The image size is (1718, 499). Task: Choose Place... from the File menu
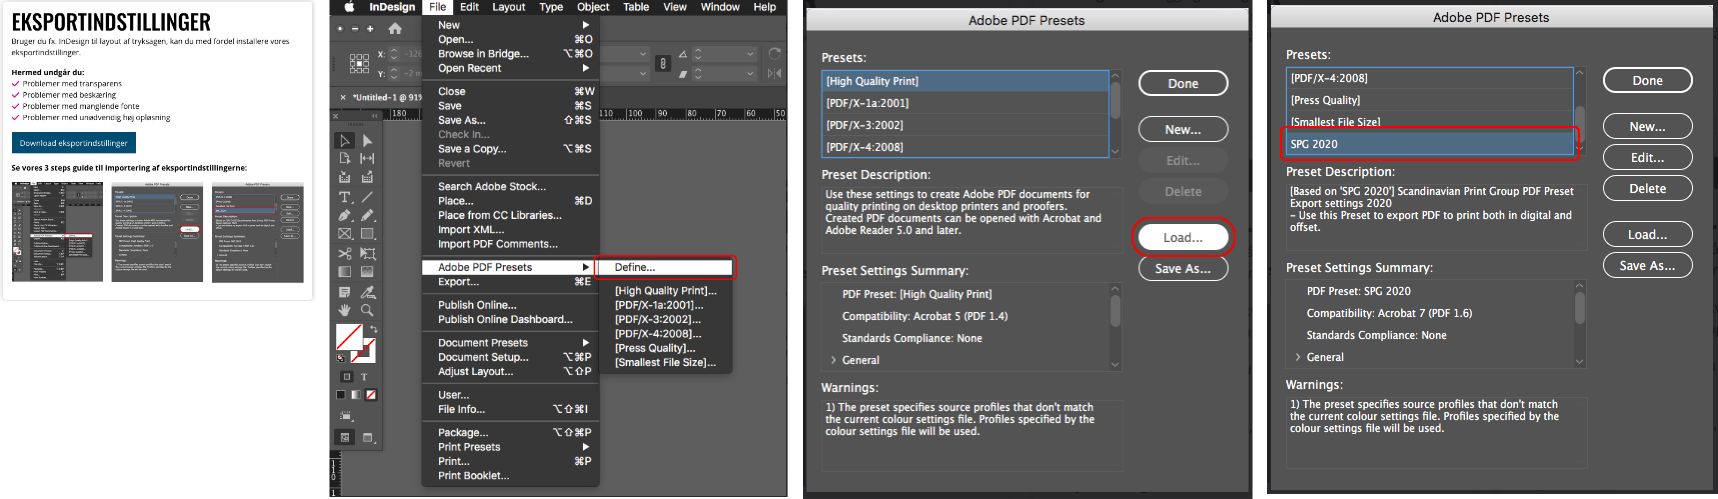pyautogui.click(x=513, y=201)
